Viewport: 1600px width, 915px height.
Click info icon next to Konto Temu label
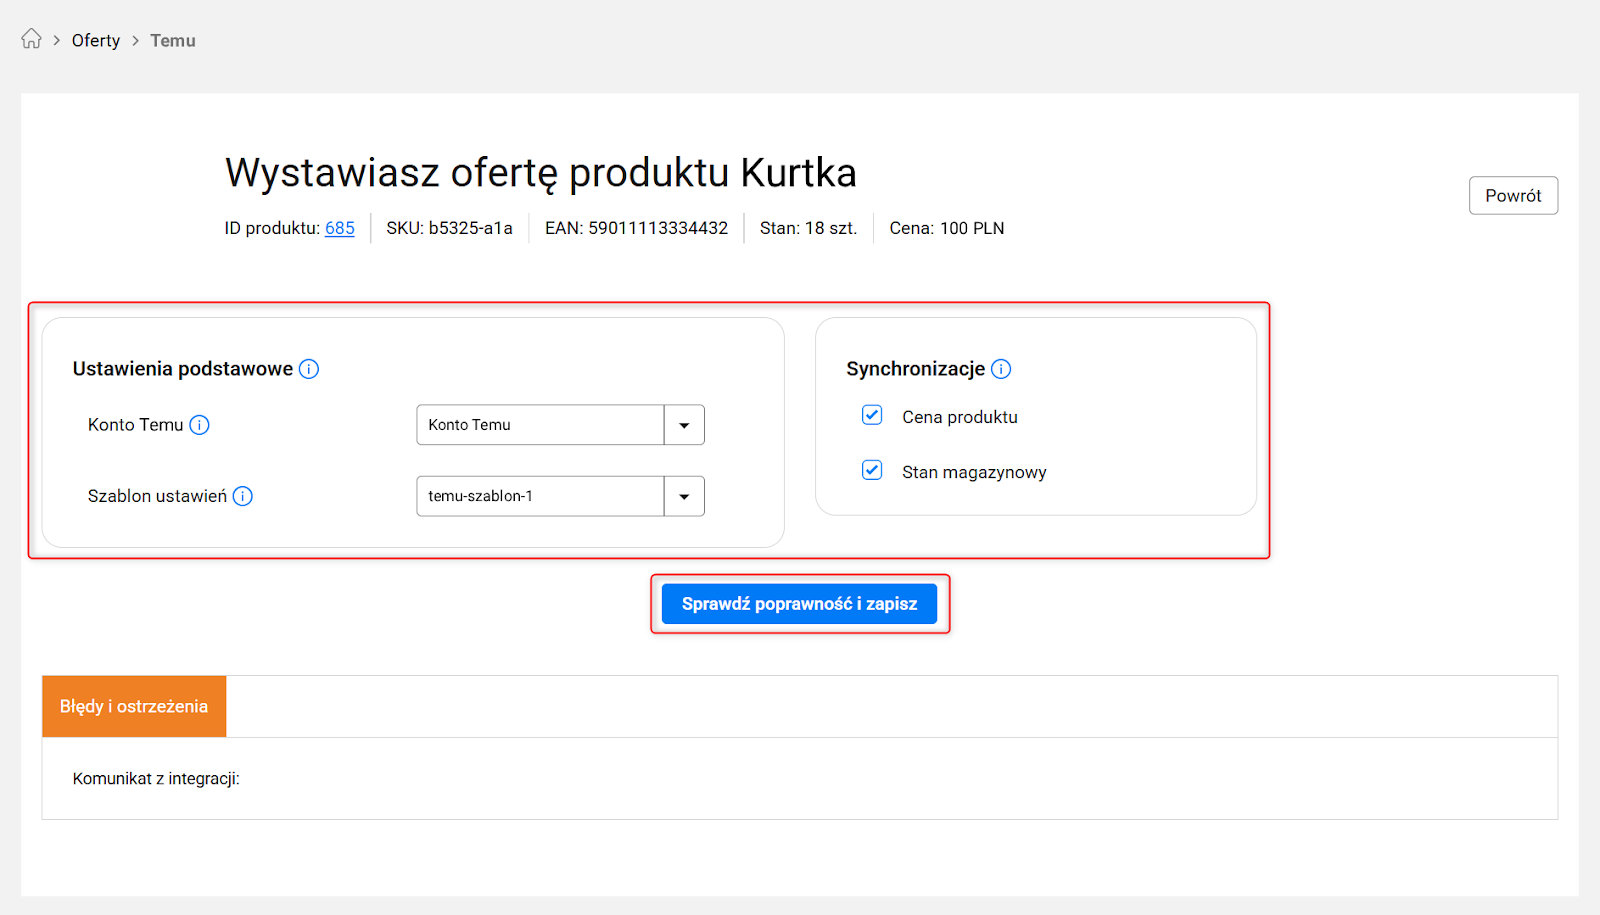[200, 425]
